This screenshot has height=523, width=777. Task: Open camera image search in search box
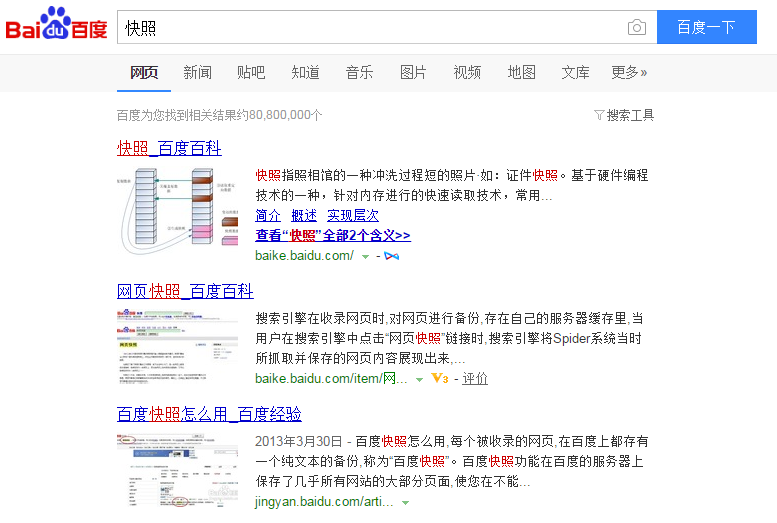pos(636,27)
